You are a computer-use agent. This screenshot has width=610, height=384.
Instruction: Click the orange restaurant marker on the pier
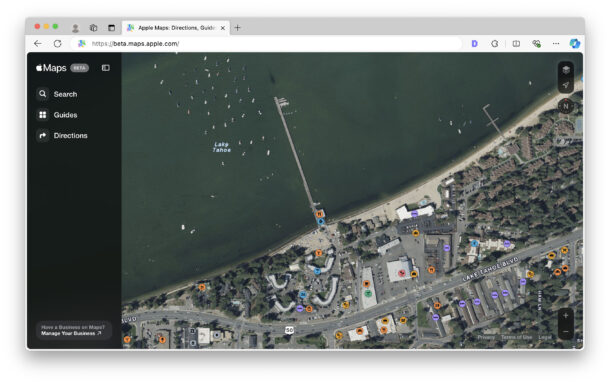pos(319,214)
